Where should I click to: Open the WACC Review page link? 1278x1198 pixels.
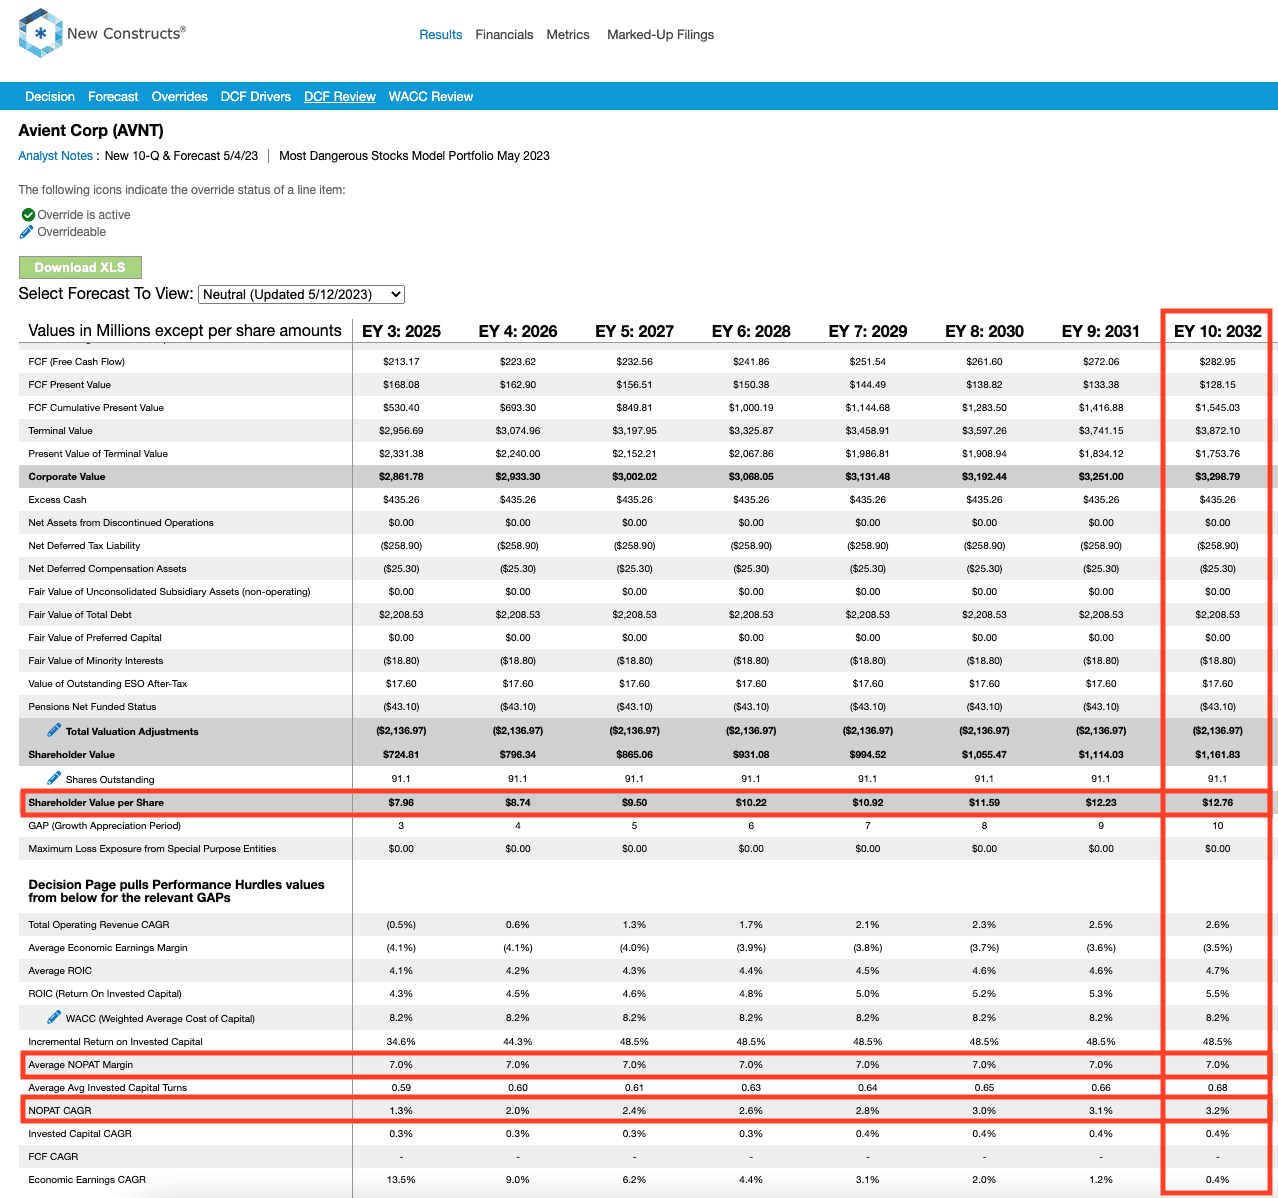431,97
